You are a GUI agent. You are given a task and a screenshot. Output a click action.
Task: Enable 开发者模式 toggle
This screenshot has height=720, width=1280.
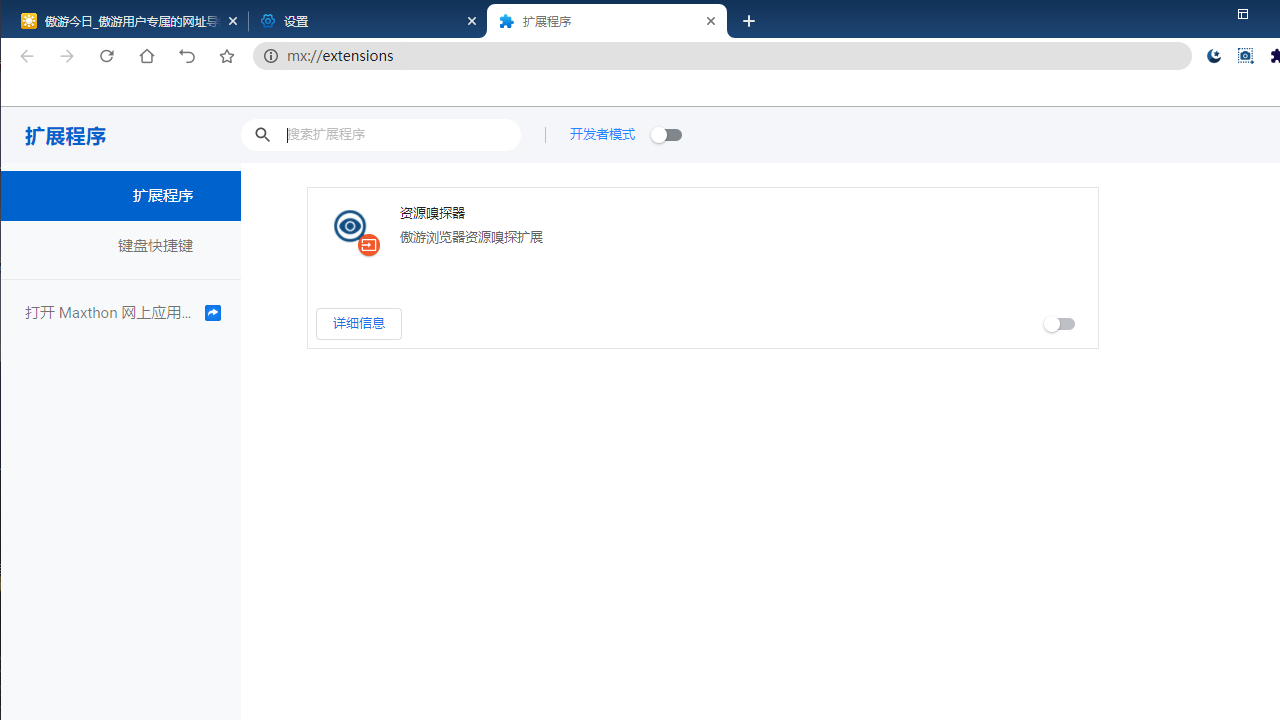pyautogui.click(x=666, y=134)
